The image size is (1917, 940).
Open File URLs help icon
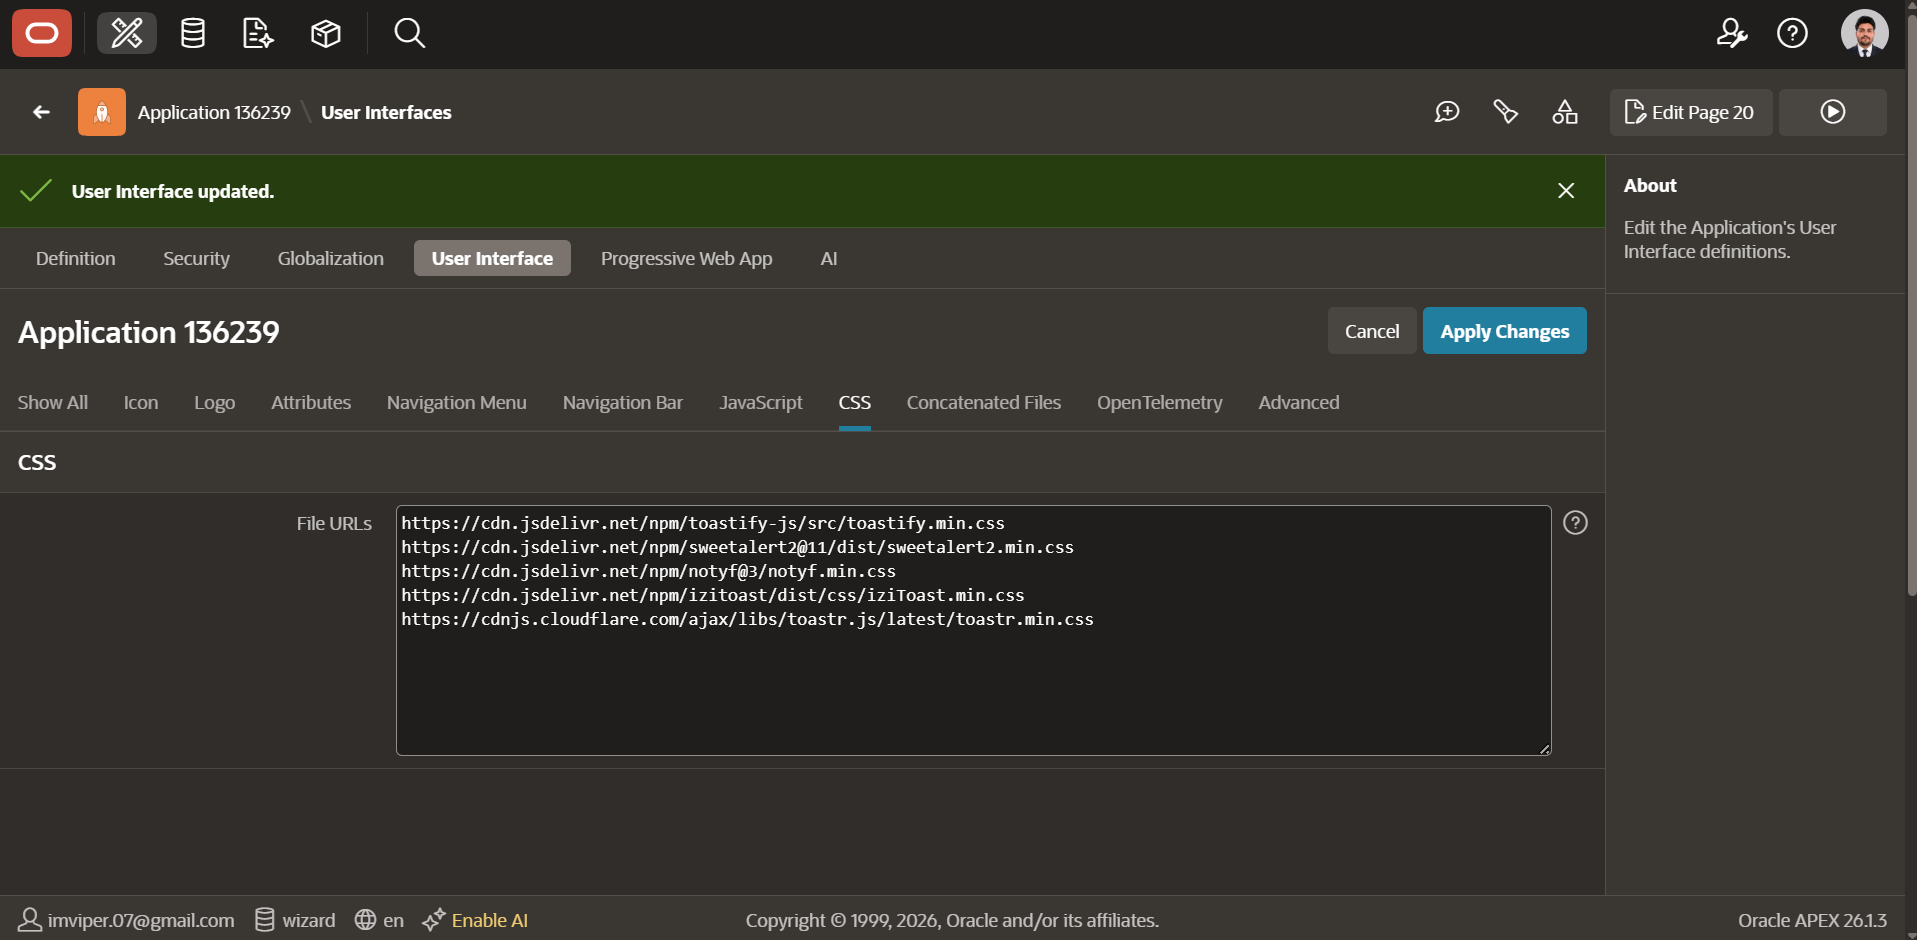point(1575,523)
